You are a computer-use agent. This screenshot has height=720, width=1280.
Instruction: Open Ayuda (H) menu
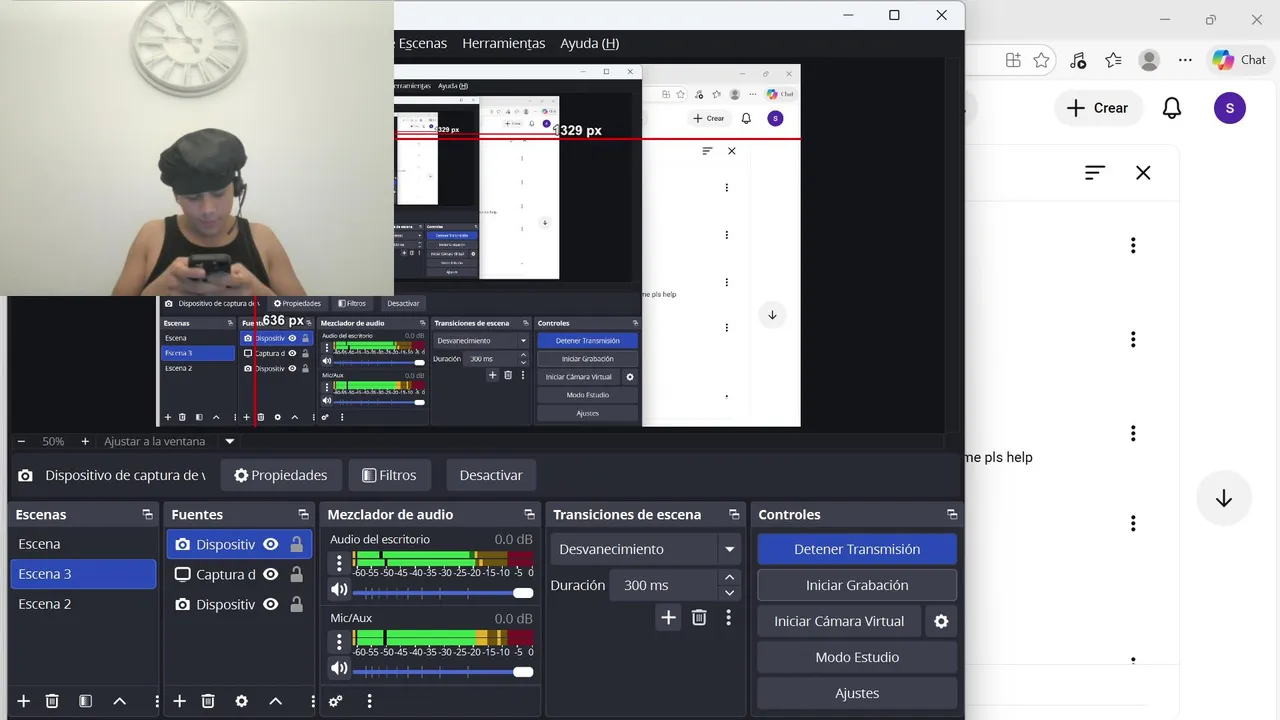pyautogui.click(x=590, y=43)
